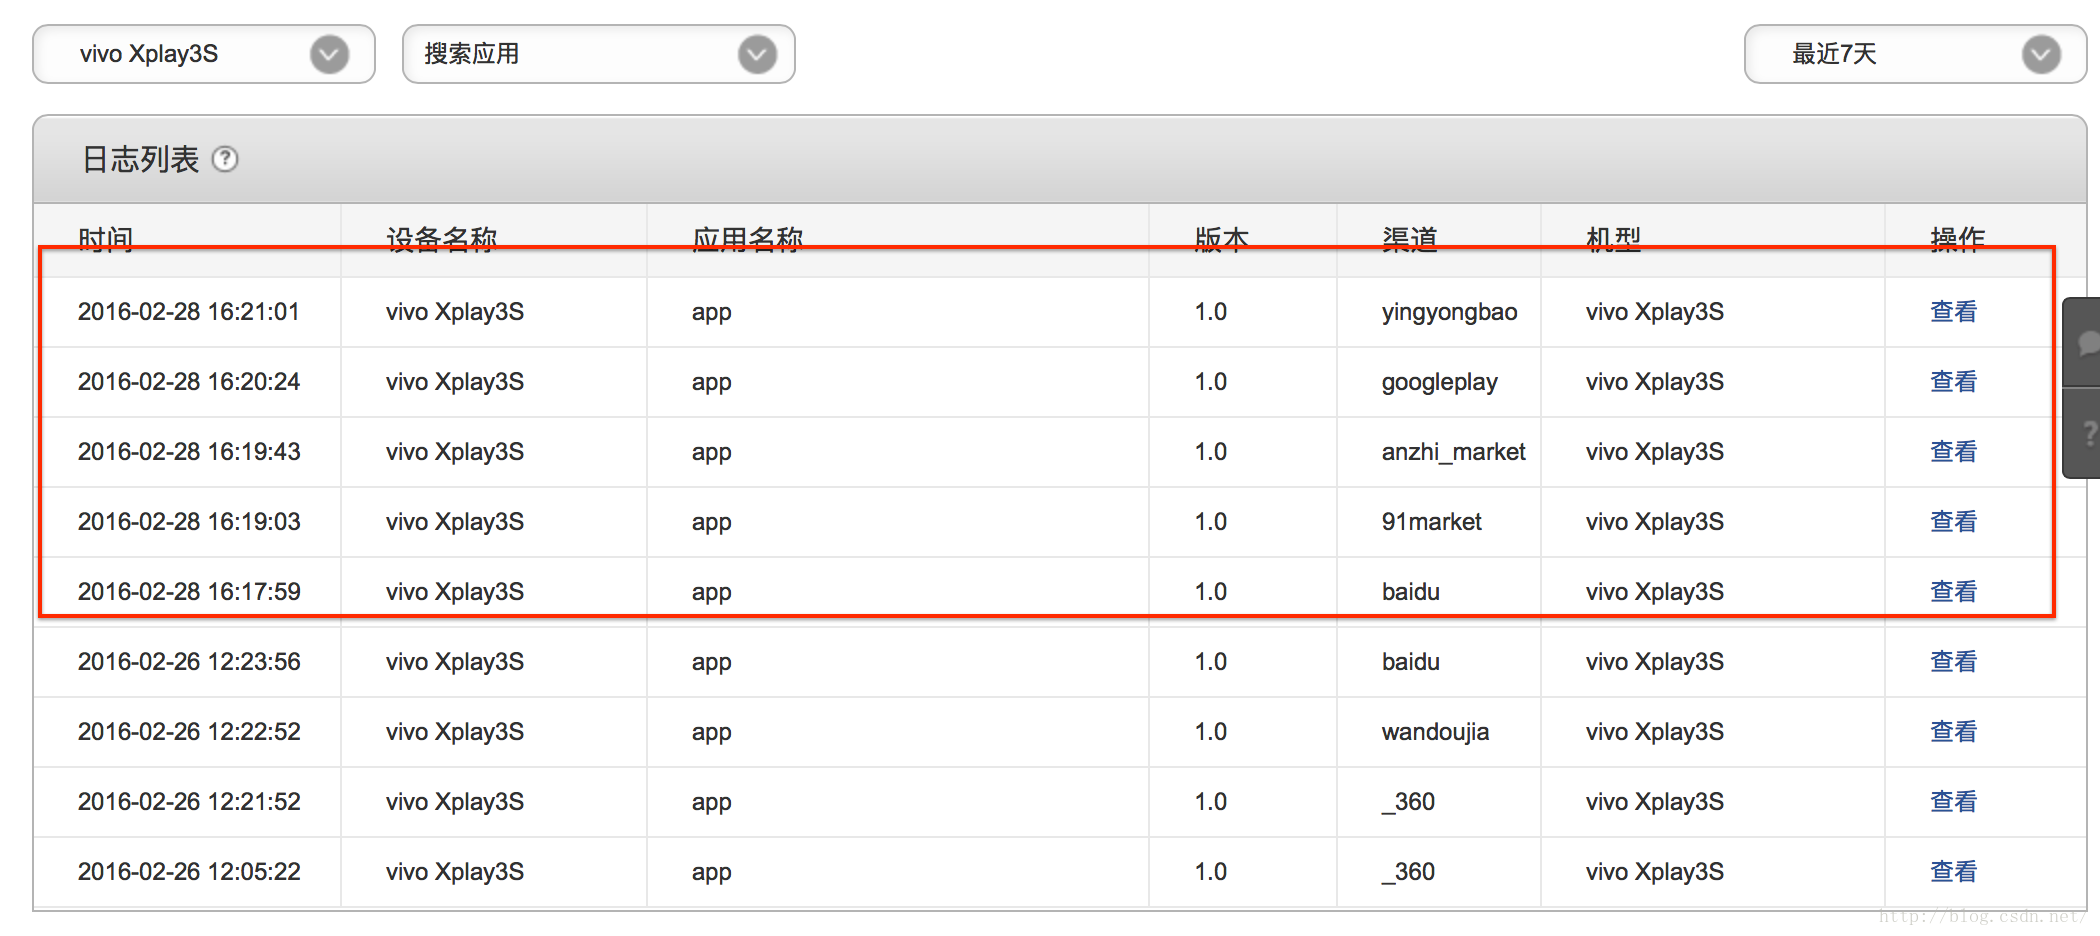Image resolution: width=2100 pixels, height=936 pixels.
Task: Select _360 channel in 12:21:52 row
Action: pyautogui.click(x=1408, y=802)
